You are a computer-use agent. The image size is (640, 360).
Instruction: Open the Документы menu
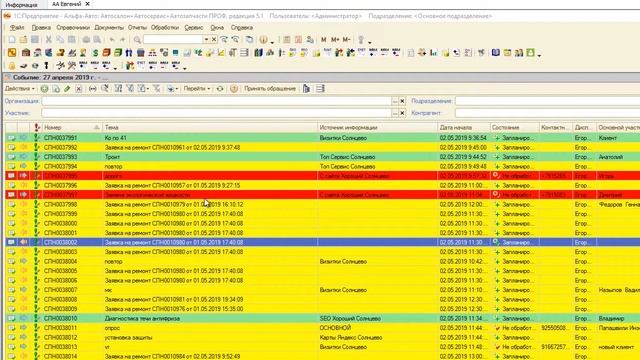tap(109, 28)
